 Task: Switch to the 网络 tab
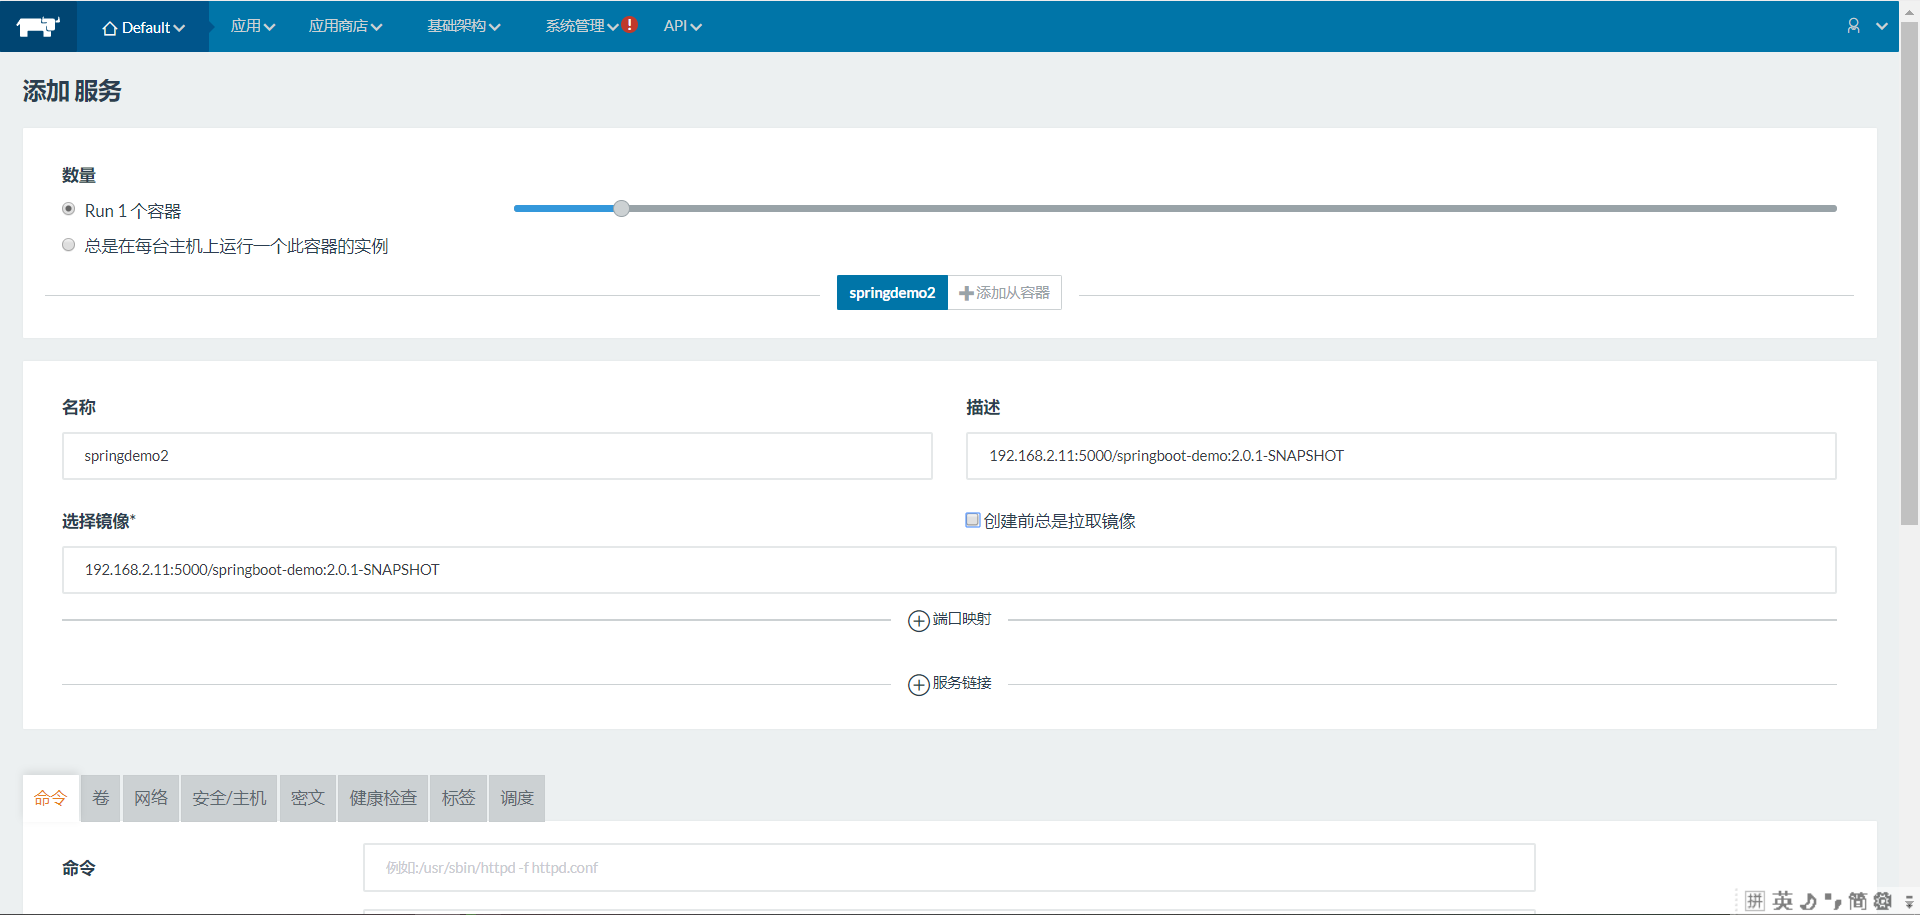point(151,798)
